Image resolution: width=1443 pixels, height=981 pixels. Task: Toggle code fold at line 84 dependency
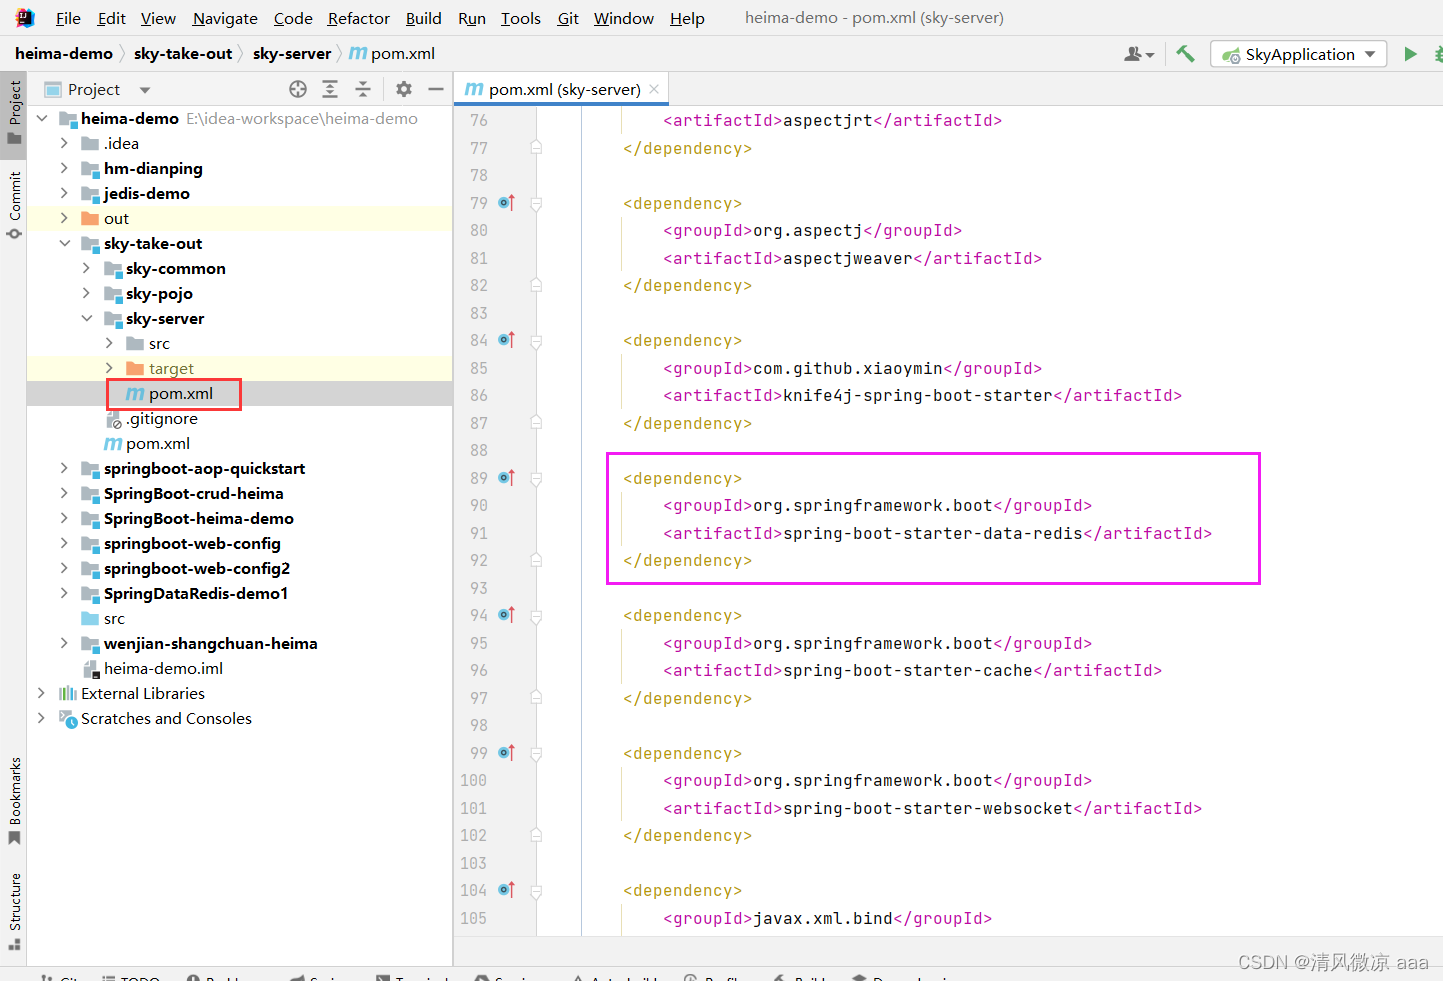click(x=536, y=341)
